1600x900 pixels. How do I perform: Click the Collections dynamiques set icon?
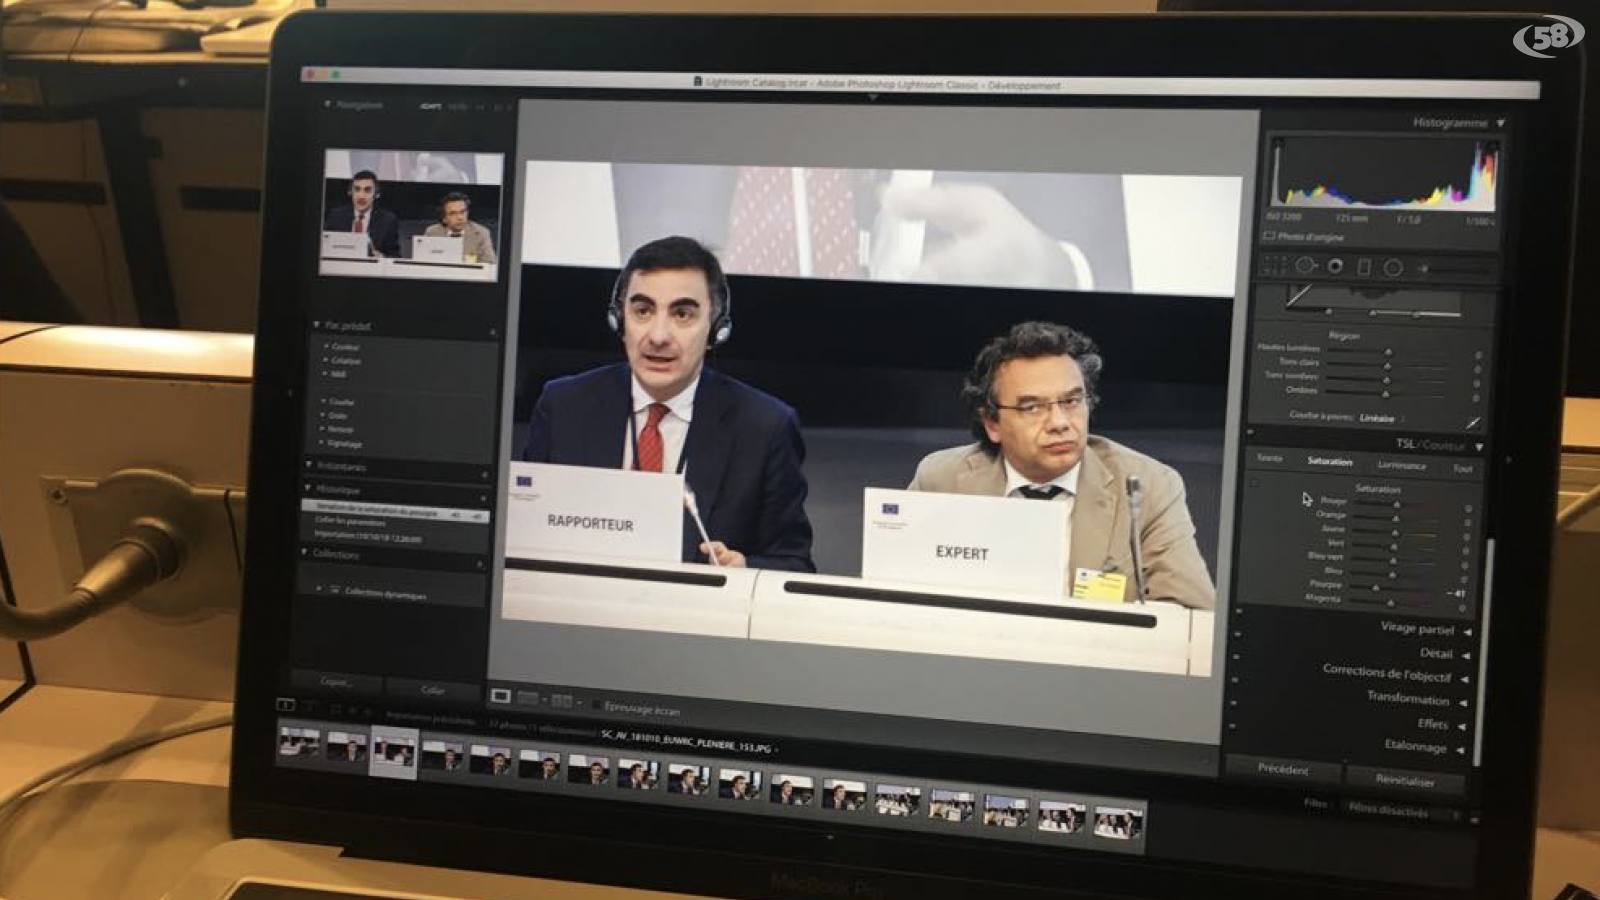tap(336, 590)
